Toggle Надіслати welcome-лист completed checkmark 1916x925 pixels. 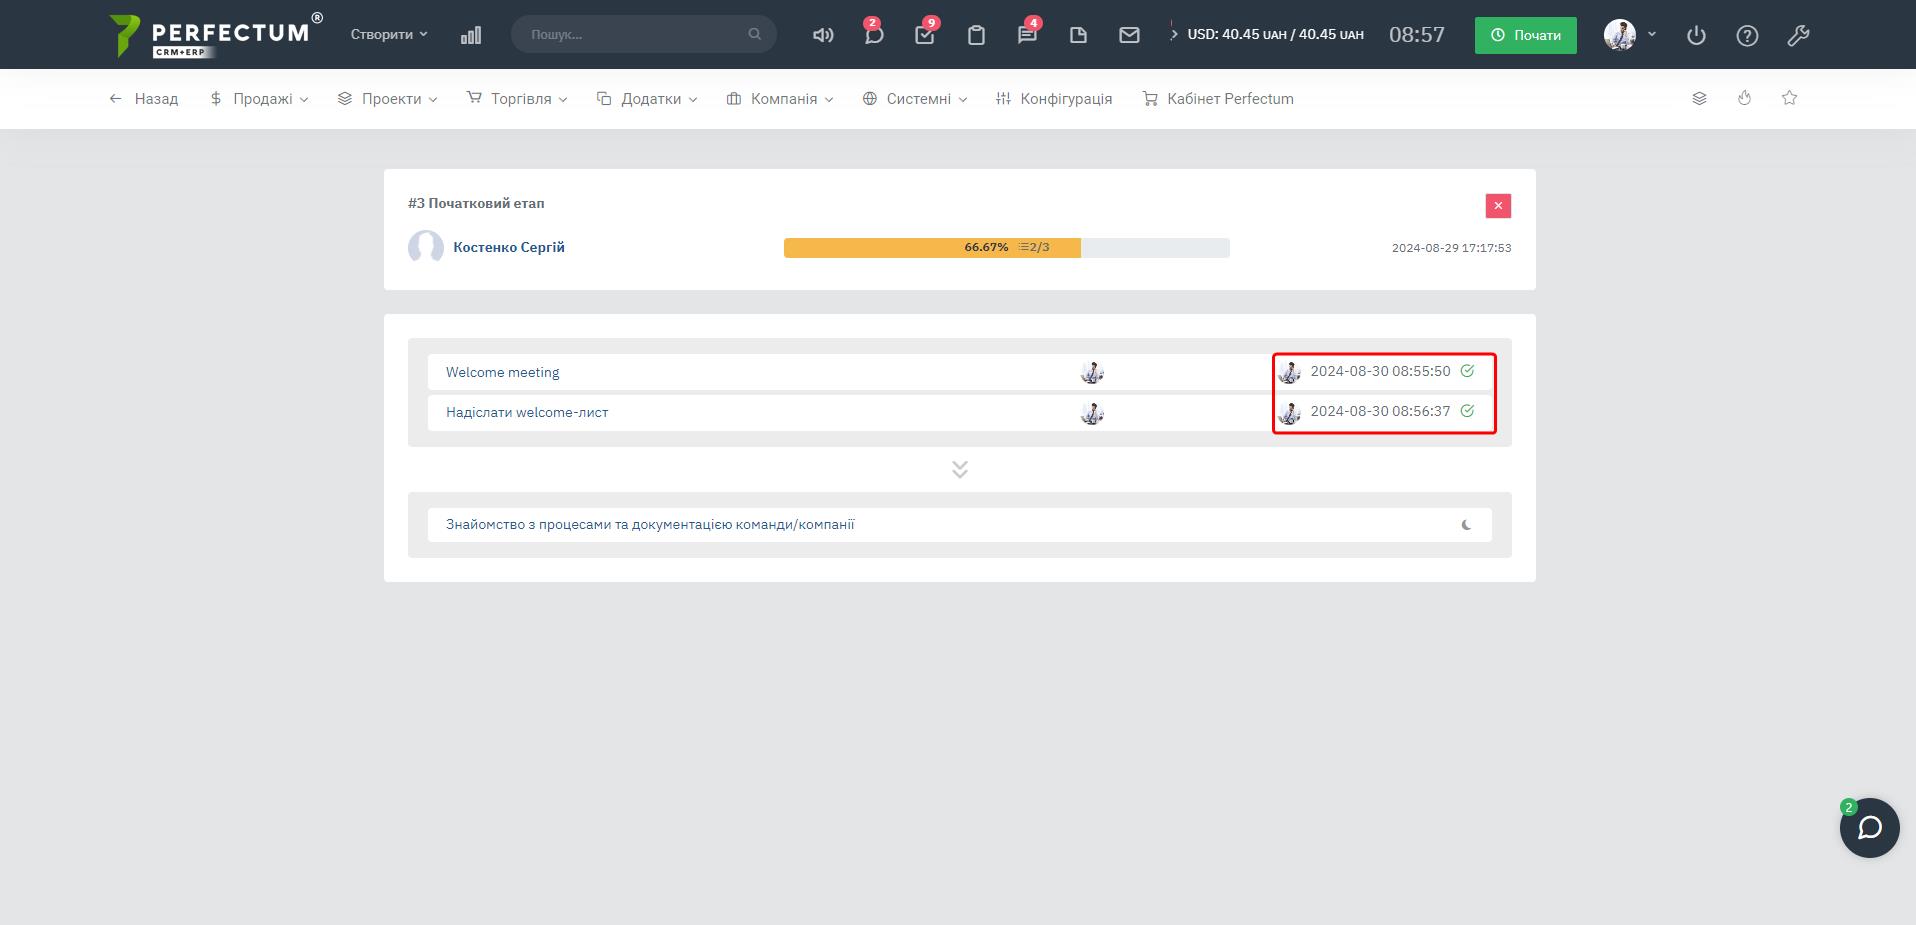click(1467, 411)
